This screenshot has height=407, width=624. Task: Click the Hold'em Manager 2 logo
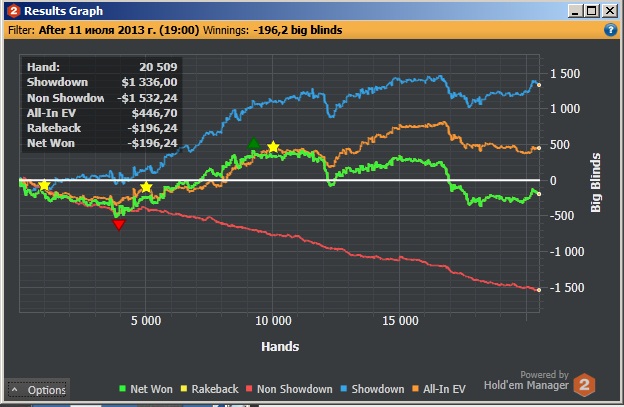pos(584,385)
